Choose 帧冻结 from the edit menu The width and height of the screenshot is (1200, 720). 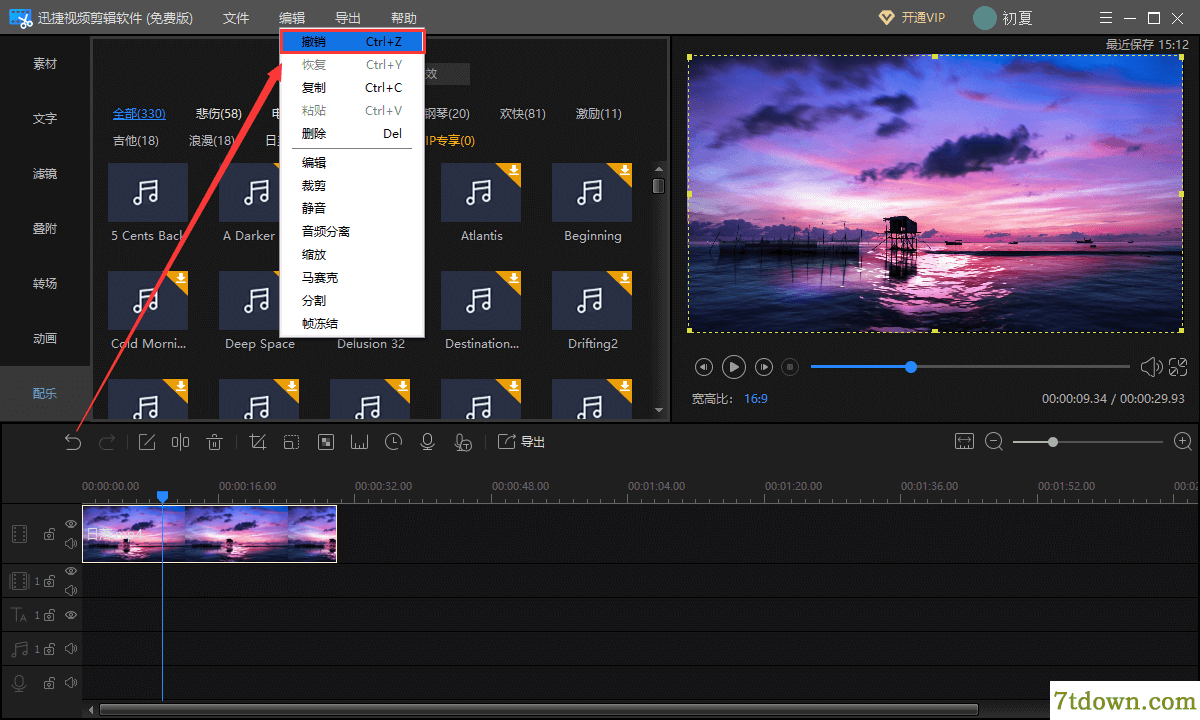353,323
